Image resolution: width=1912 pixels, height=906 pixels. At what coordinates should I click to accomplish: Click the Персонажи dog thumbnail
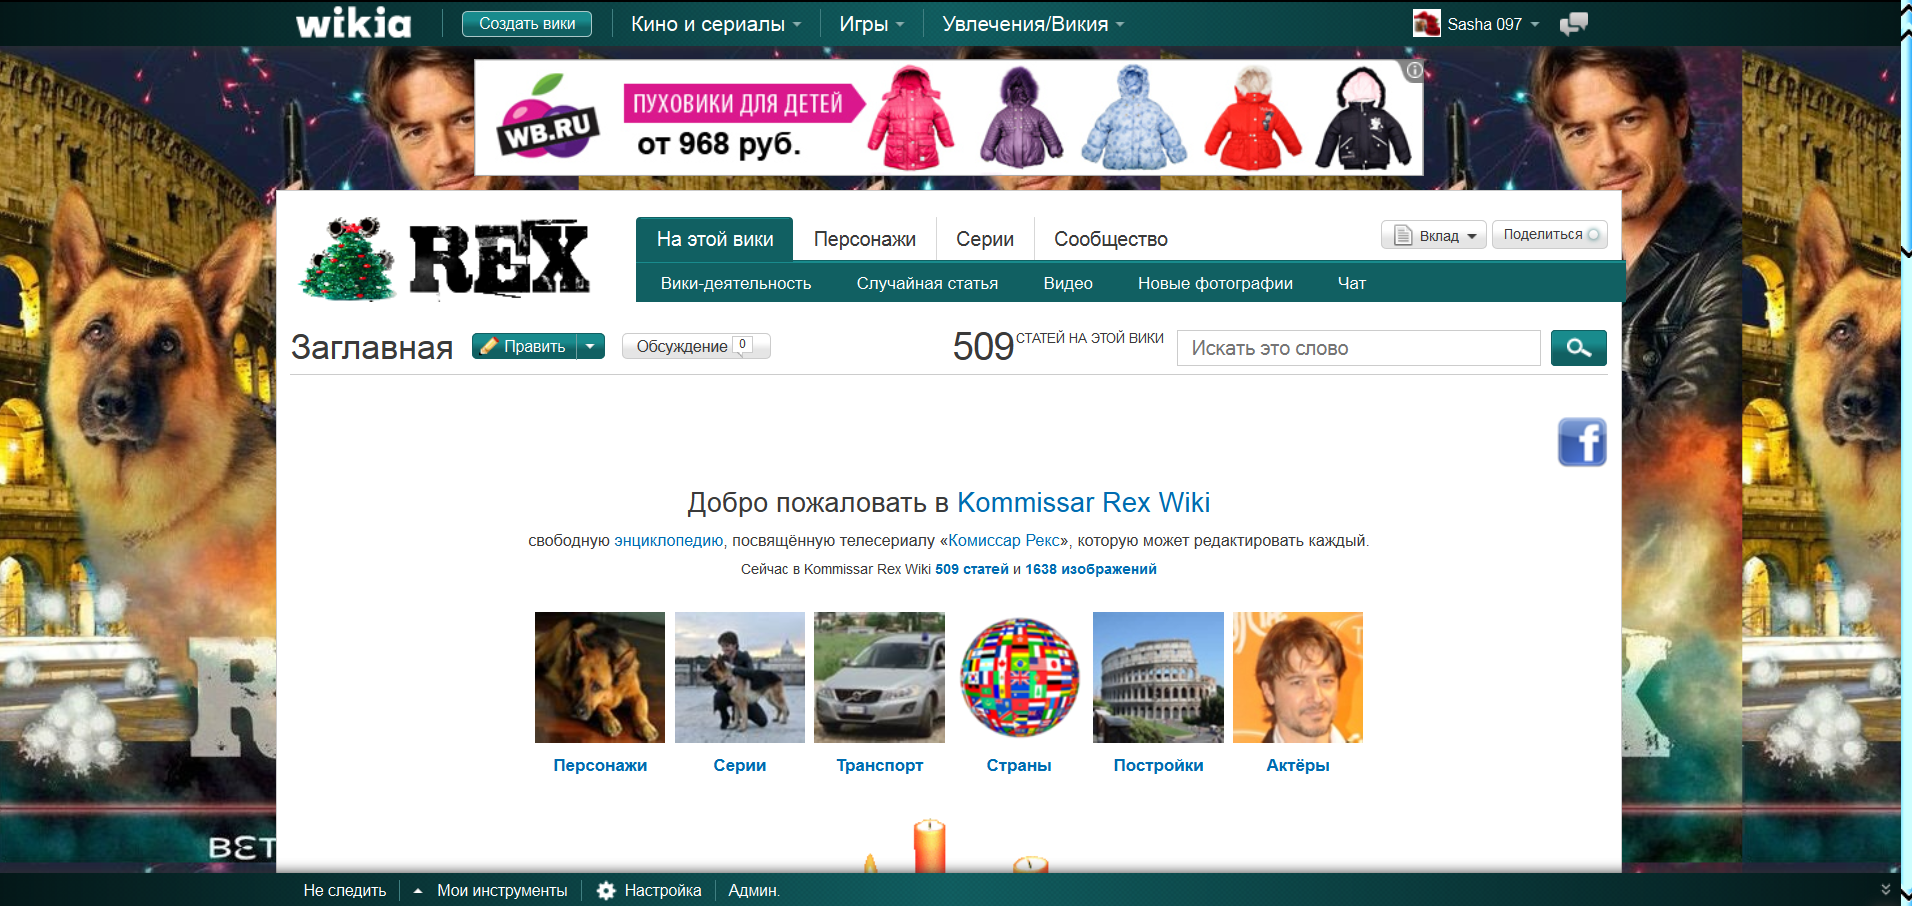coord(600,677)
